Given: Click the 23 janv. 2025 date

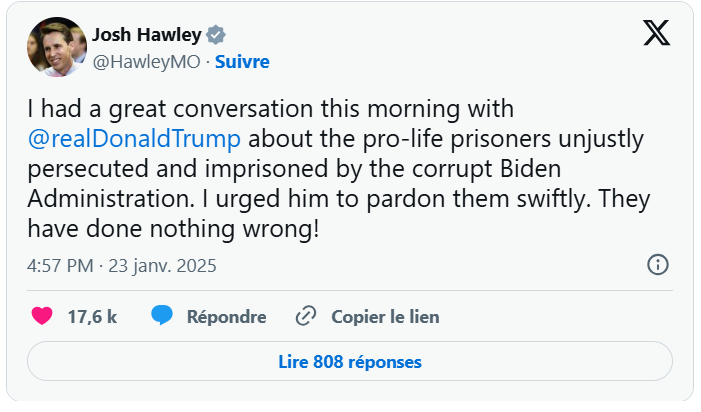Looking at the screenshot, I should [165, 266].
